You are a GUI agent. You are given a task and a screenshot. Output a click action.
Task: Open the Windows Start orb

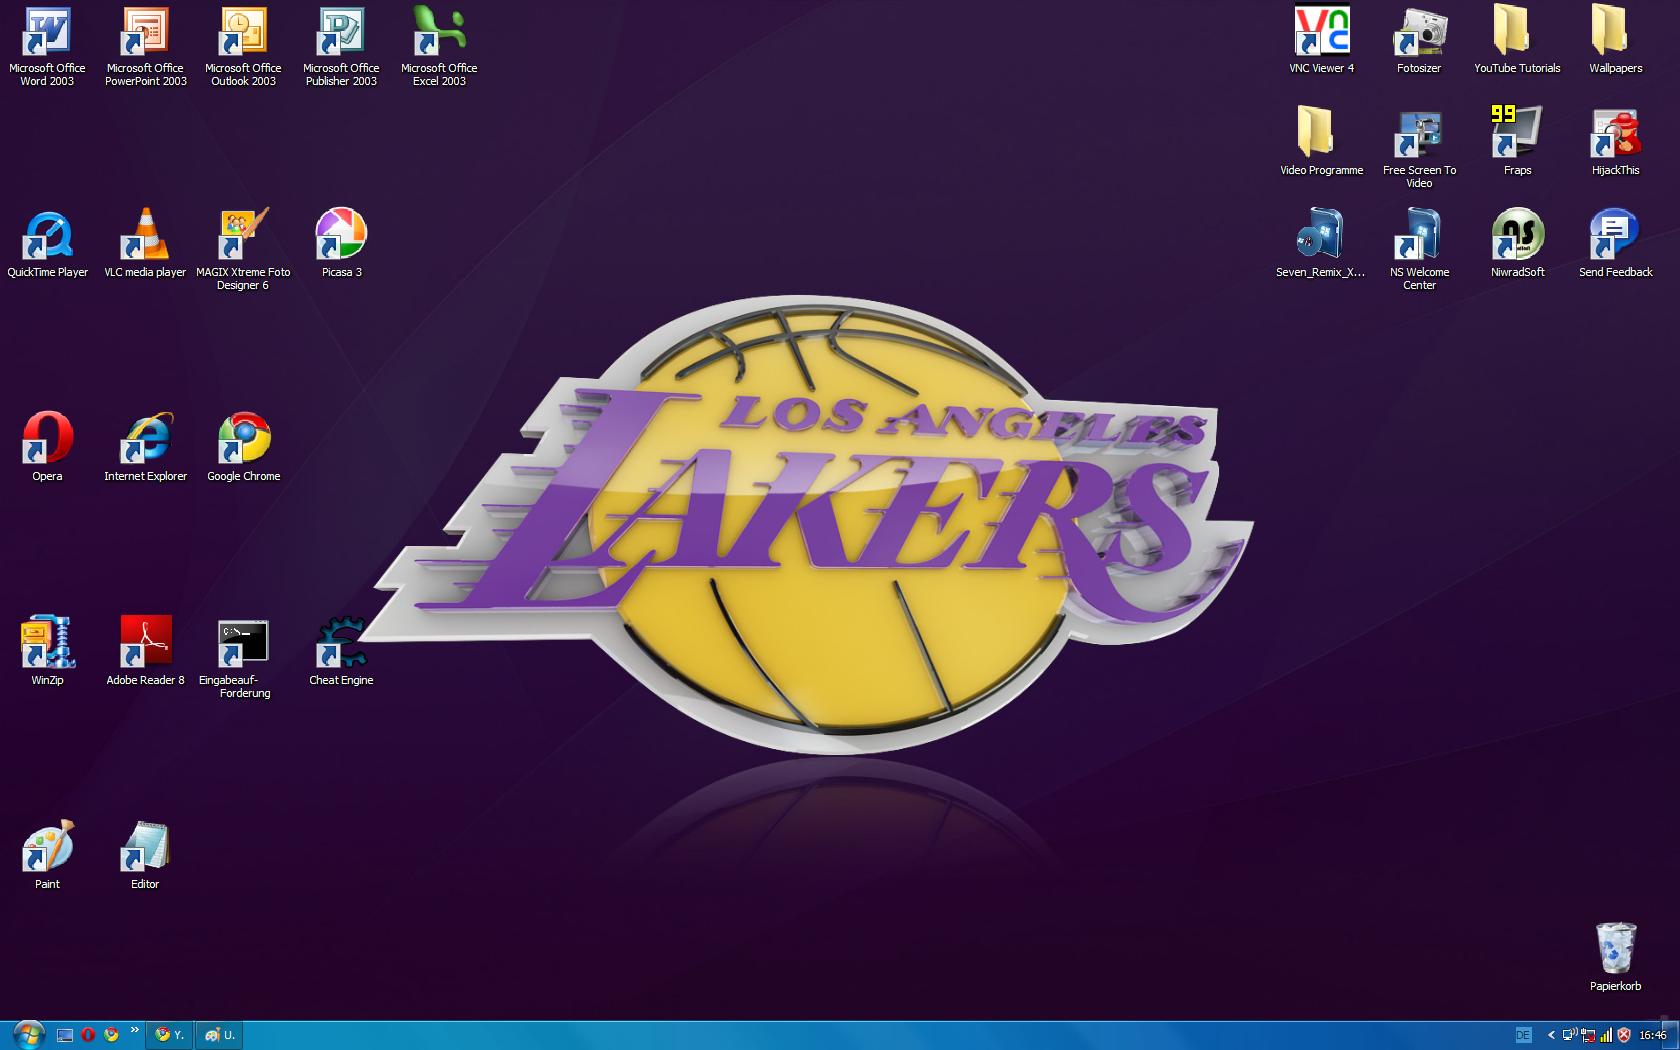(28, 1034)
